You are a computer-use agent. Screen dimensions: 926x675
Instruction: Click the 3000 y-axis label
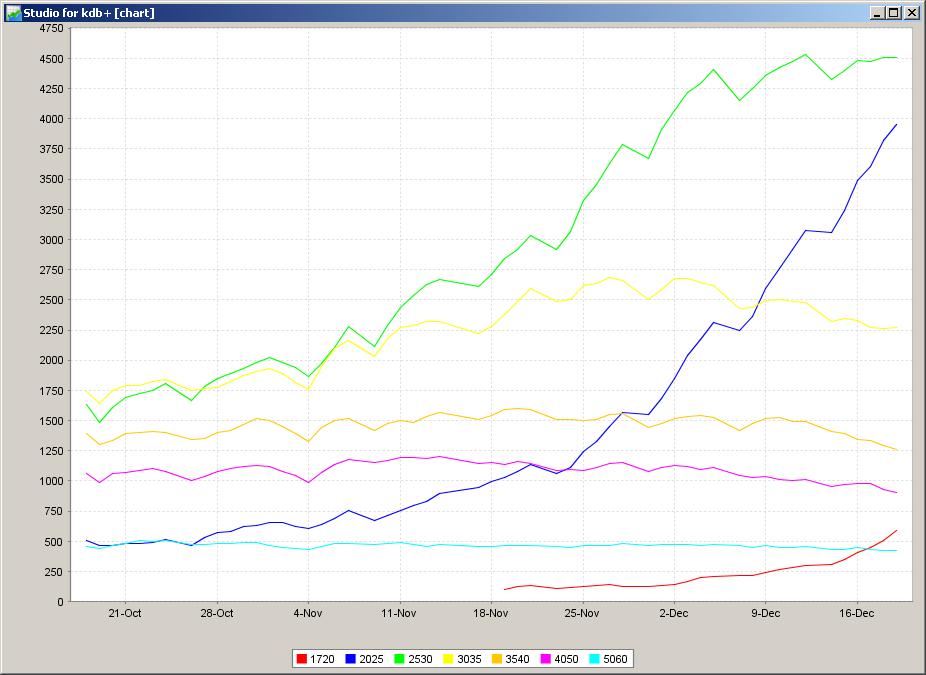coord(51,240)
